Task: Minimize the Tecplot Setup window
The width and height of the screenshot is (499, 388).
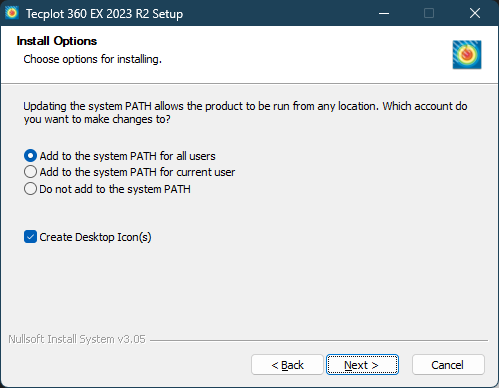Action: [384, 13]
